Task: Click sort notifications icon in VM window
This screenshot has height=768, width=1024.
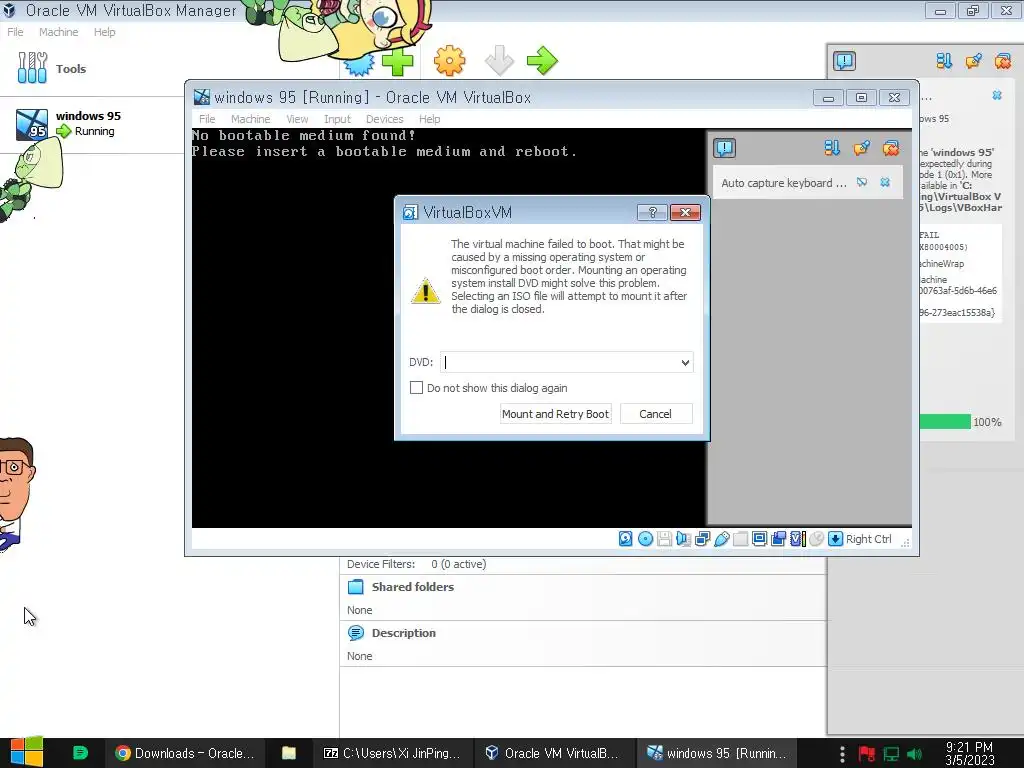Action: coord(831,148)
